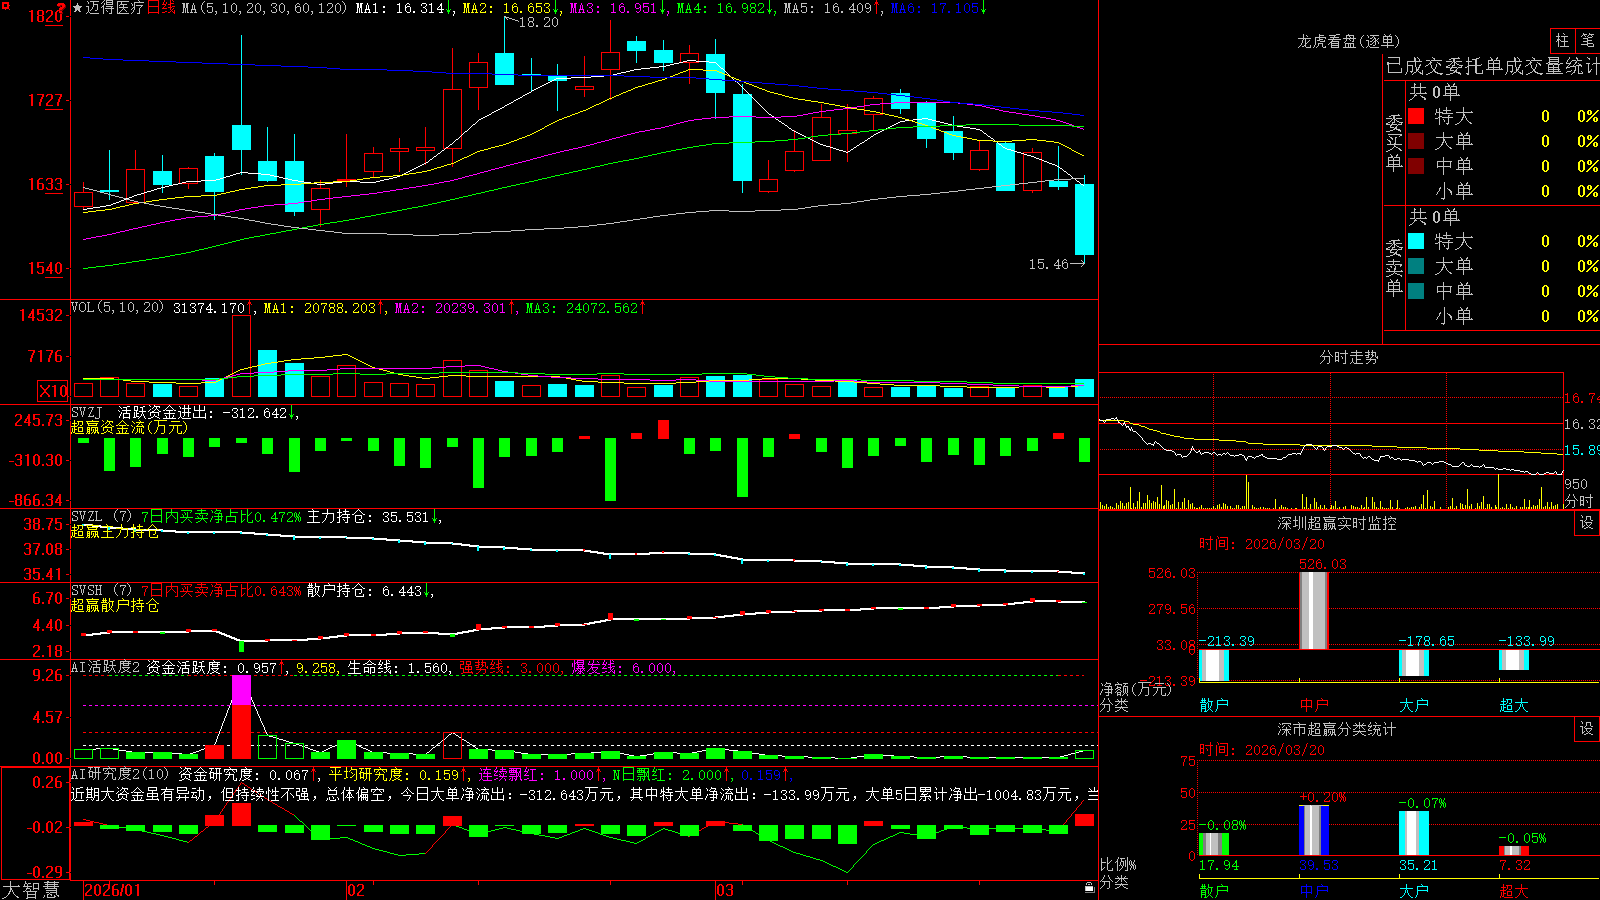The width and height of the screenshot is (1600, 900).
Task: Click the red question mark help icon
Action: 63,7
